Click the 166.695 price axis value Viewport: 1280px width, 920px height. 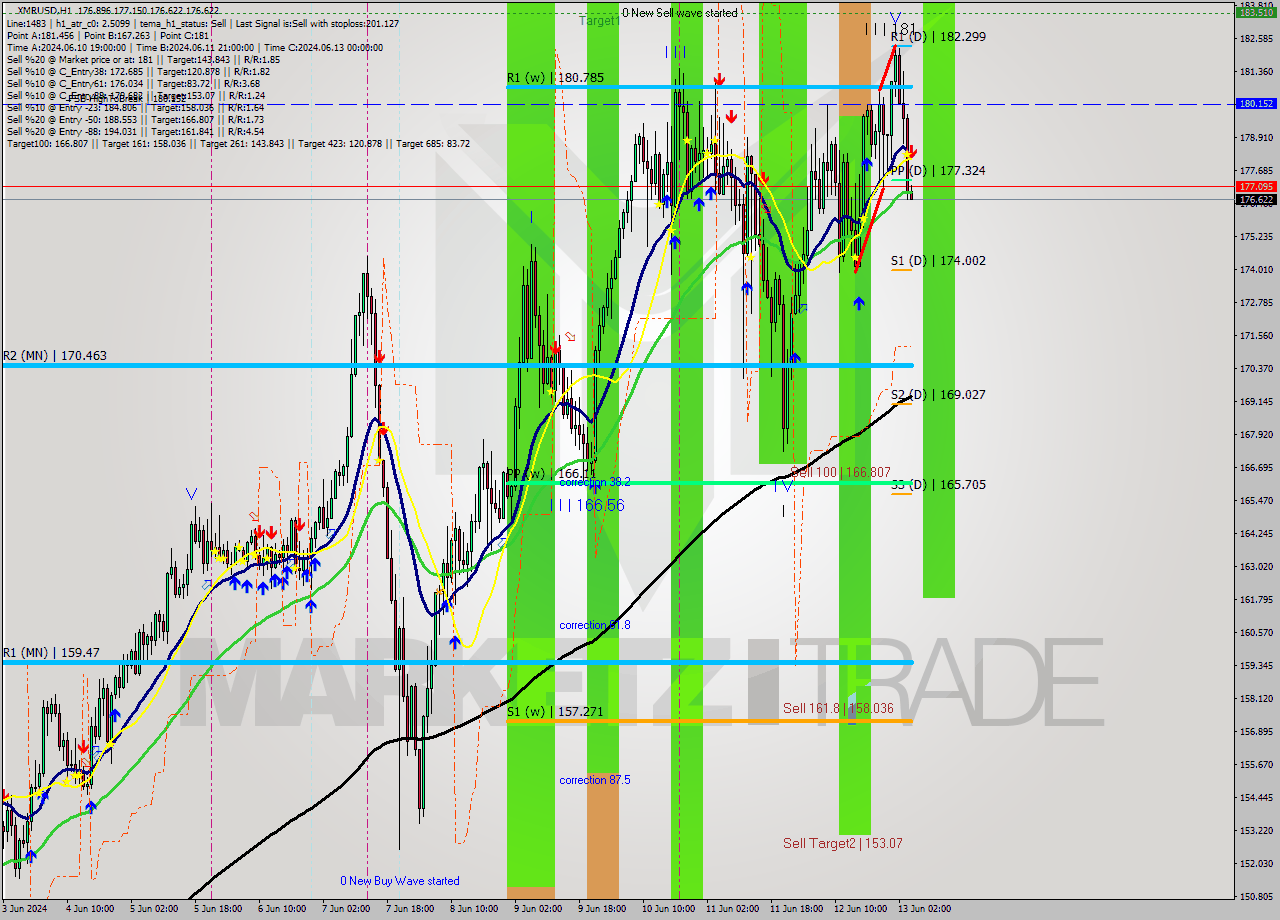pyautogui.click(x=1256, y=467)
